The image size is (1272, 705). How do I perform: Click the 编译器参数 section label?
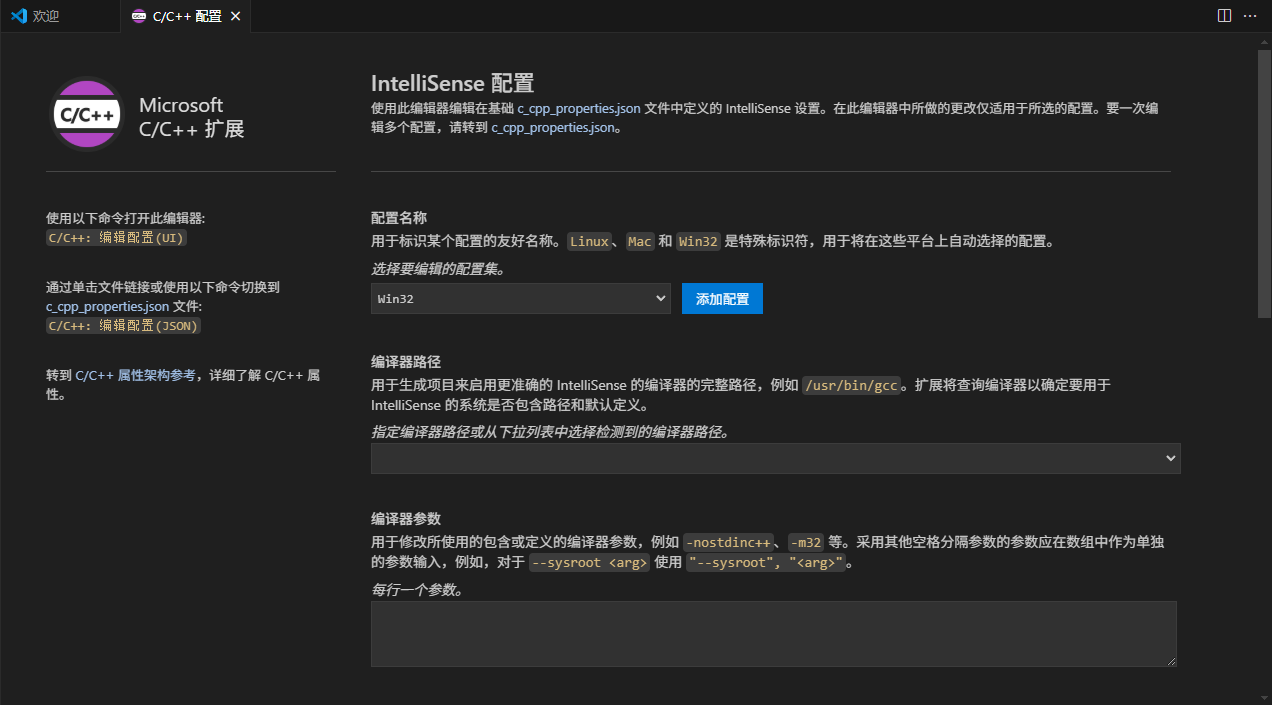click(406, 519)
